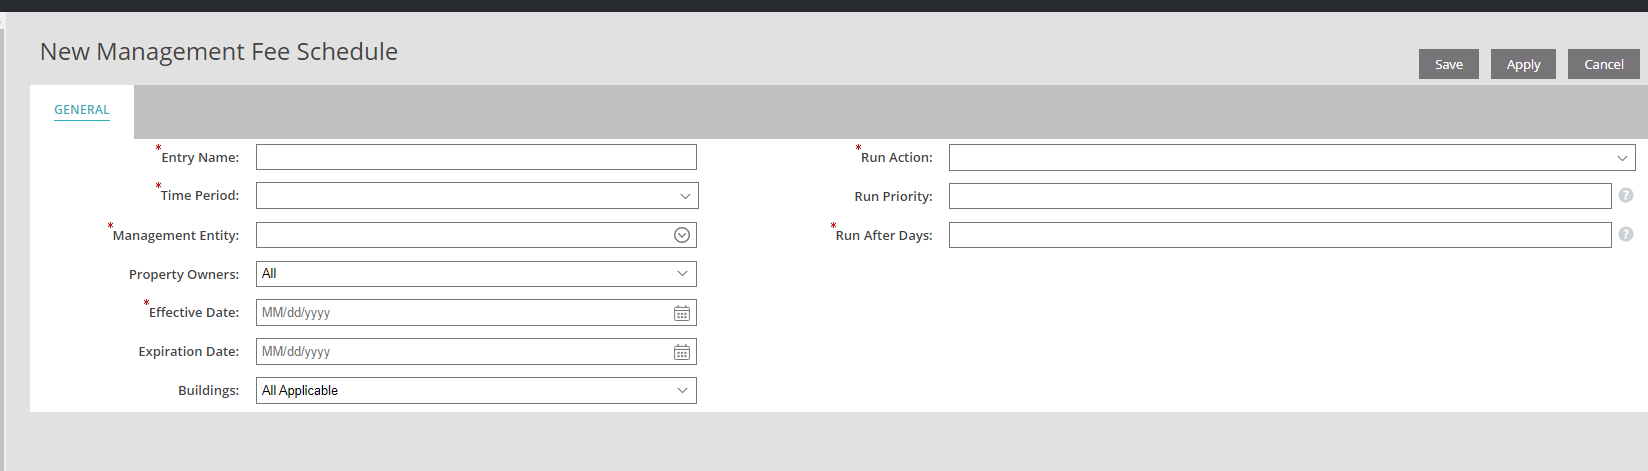Click into the Management Entity field

pos(463,235)
